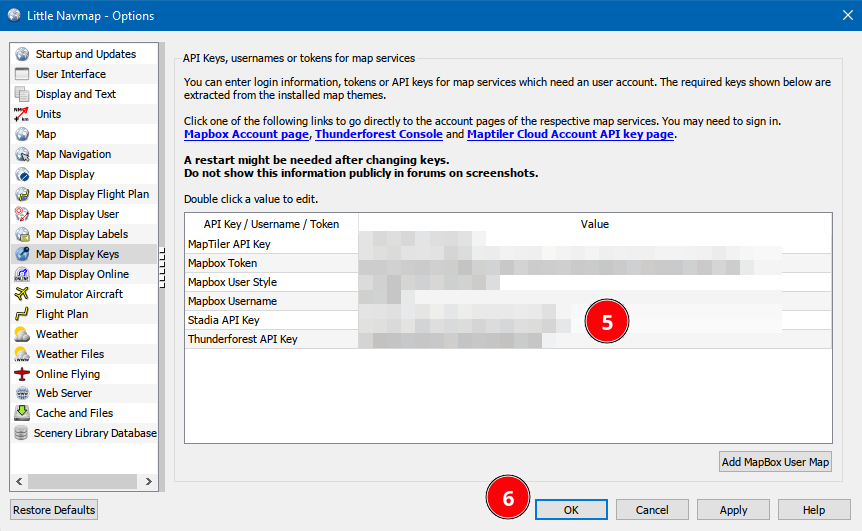862x531 pixels.
Task: Open Scenery Library Database settings
Action: point(95,433)
